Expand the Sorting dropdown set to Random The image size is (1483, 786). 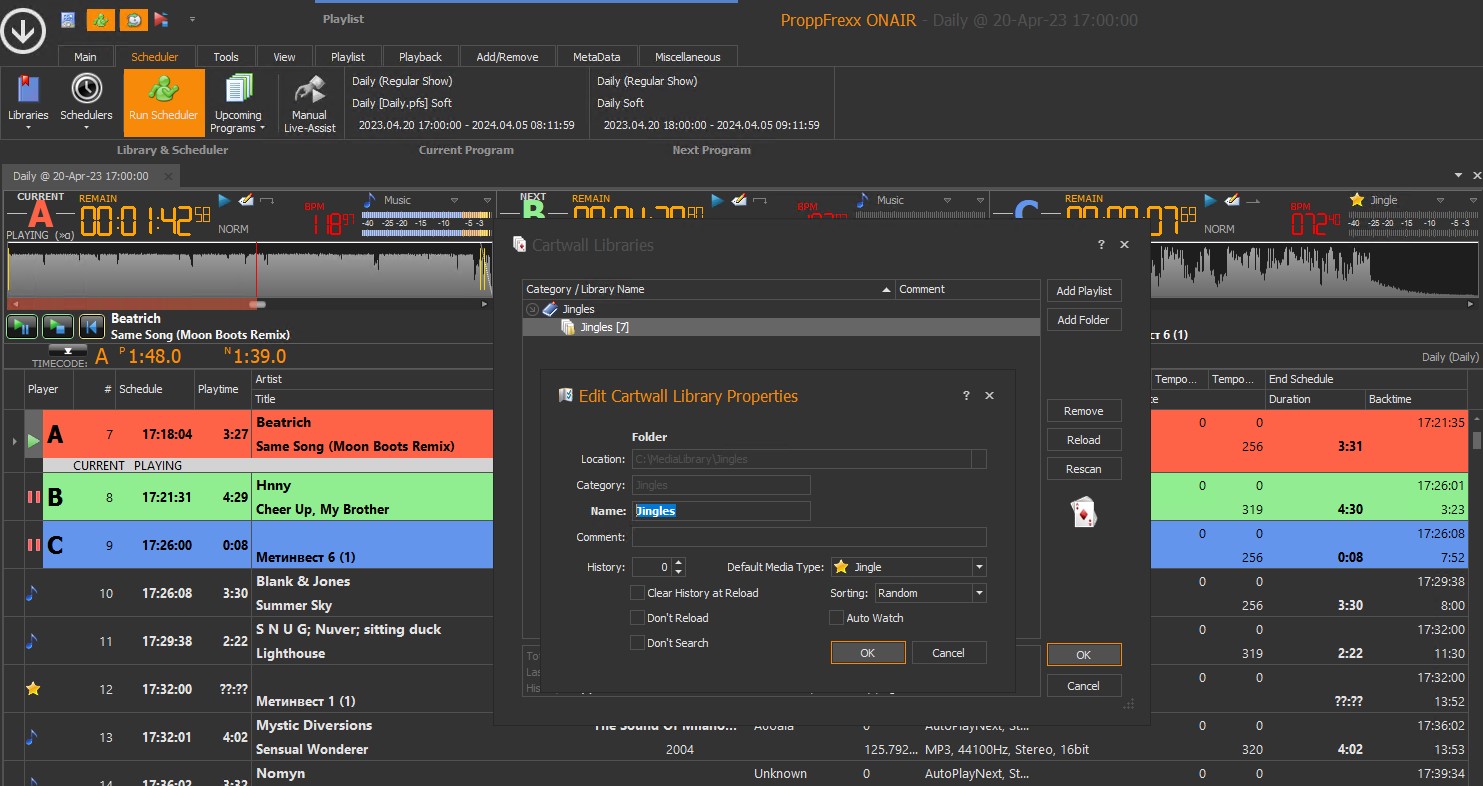(x=978, y=593)
